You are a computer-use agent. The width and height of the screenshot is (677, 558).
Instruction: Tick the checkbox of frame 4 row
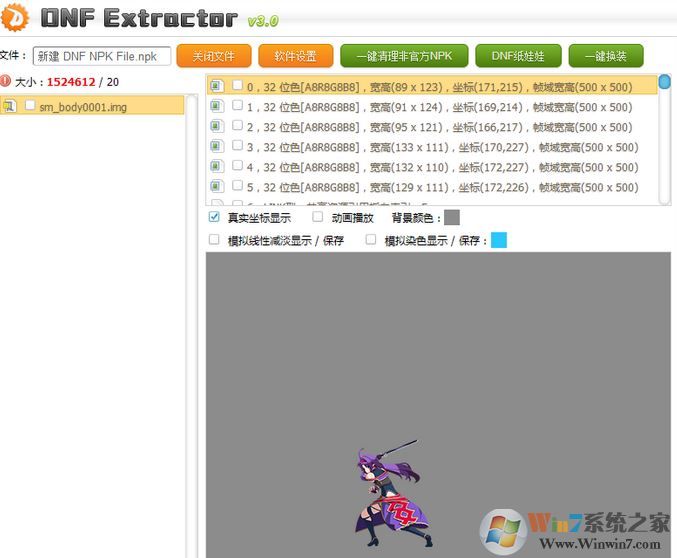point(237,165)
